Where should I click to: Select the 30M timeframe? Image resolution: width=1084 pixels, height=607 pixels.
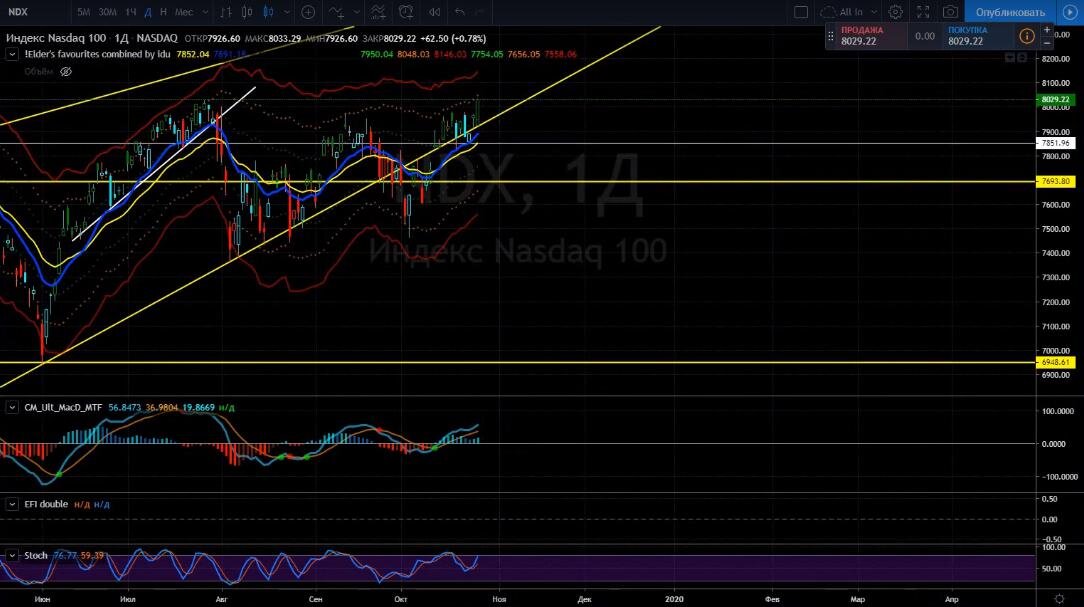107,12
